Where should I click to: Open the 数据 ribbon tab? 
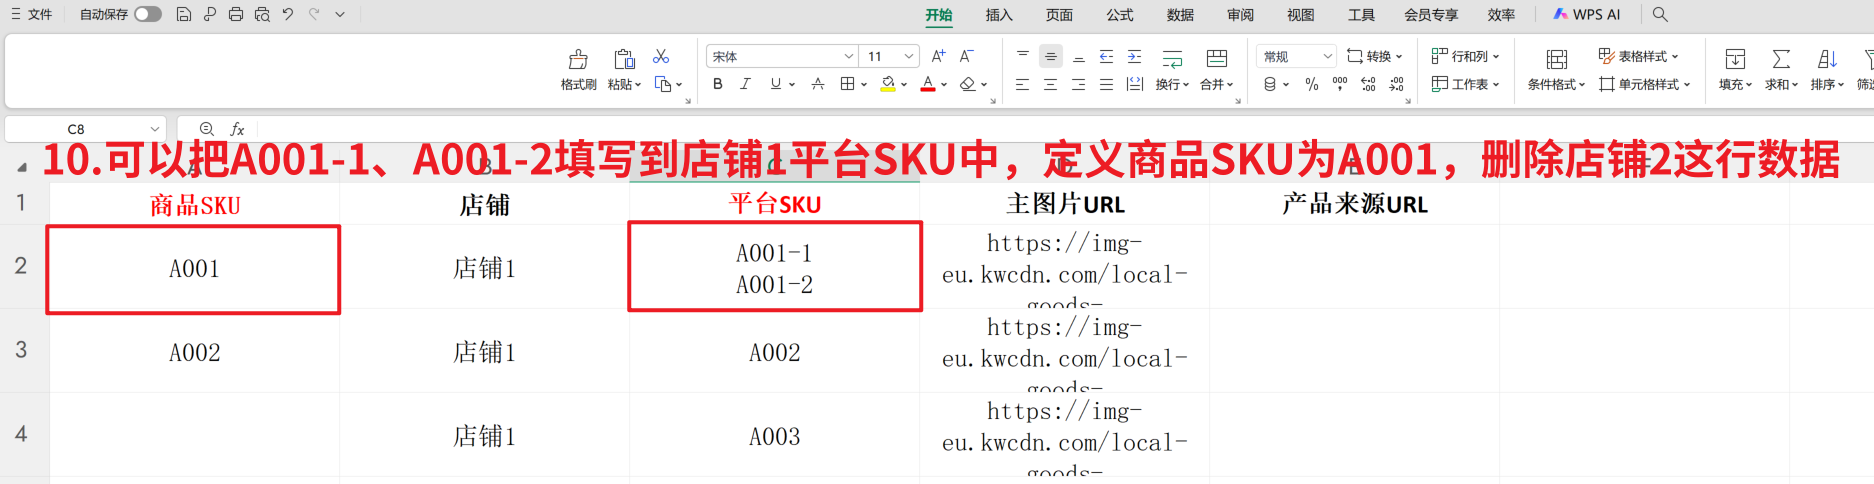[1180, 15]
